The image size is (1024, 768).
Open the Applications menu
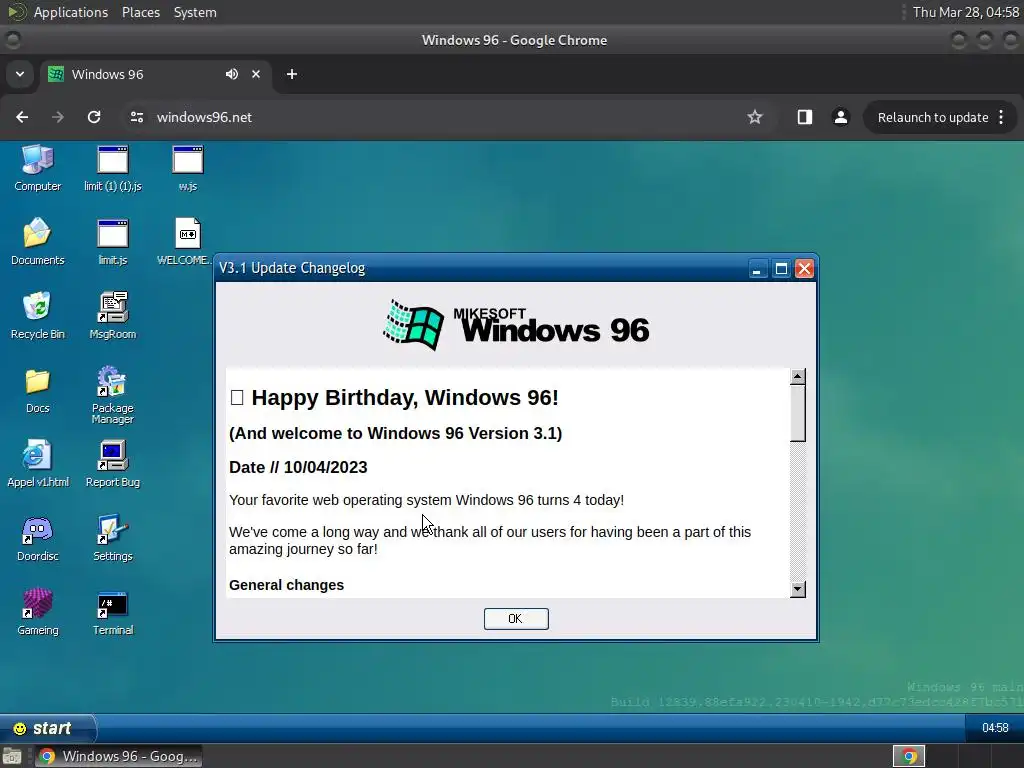71,12
